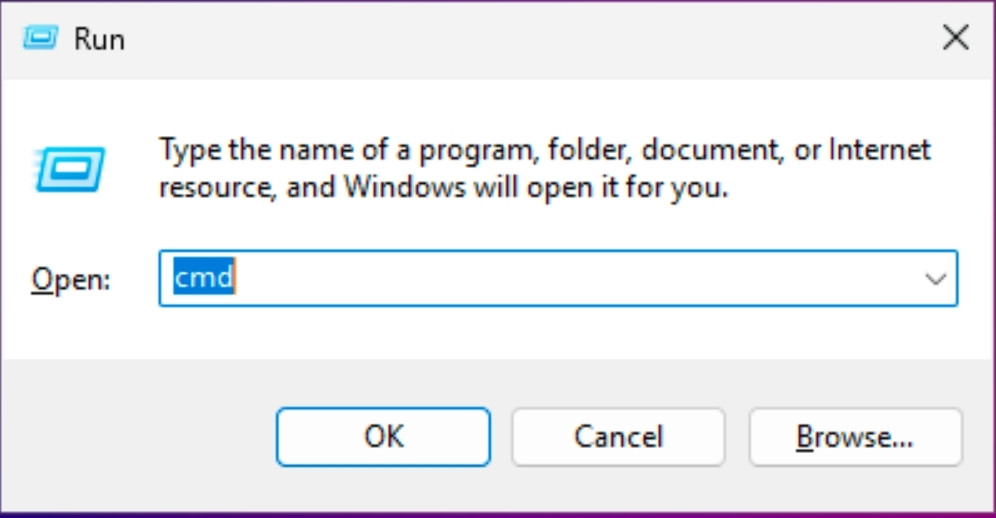This screenshot has width=996, height=518.
Task: Click the "Open:" label
Action: [x=70, y=278]
